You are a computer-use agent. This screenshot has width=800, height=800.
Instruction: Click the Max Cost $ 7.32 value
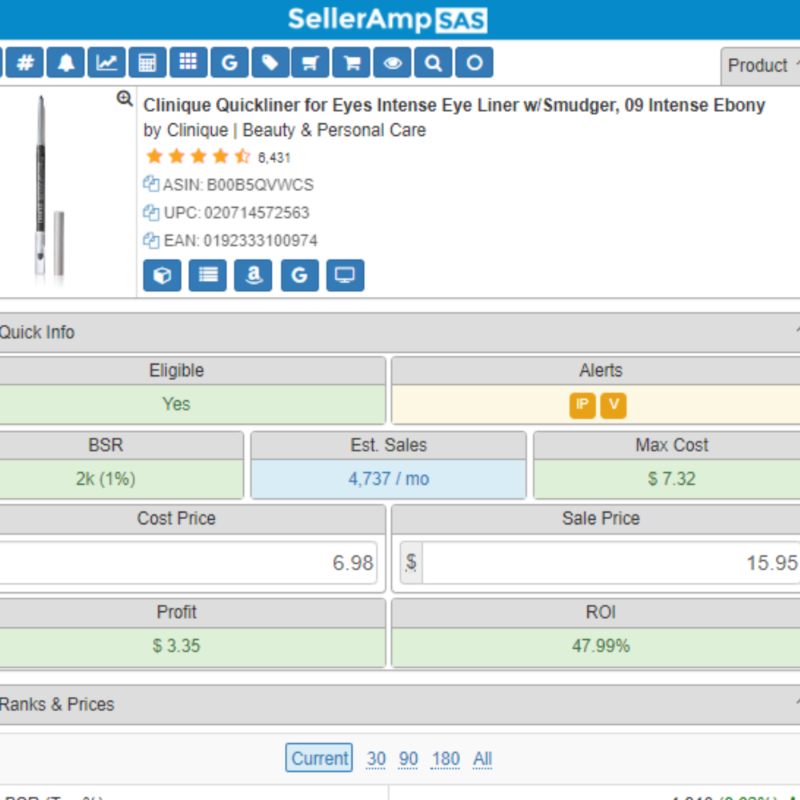pyautogui.click(x=671, y=479)
